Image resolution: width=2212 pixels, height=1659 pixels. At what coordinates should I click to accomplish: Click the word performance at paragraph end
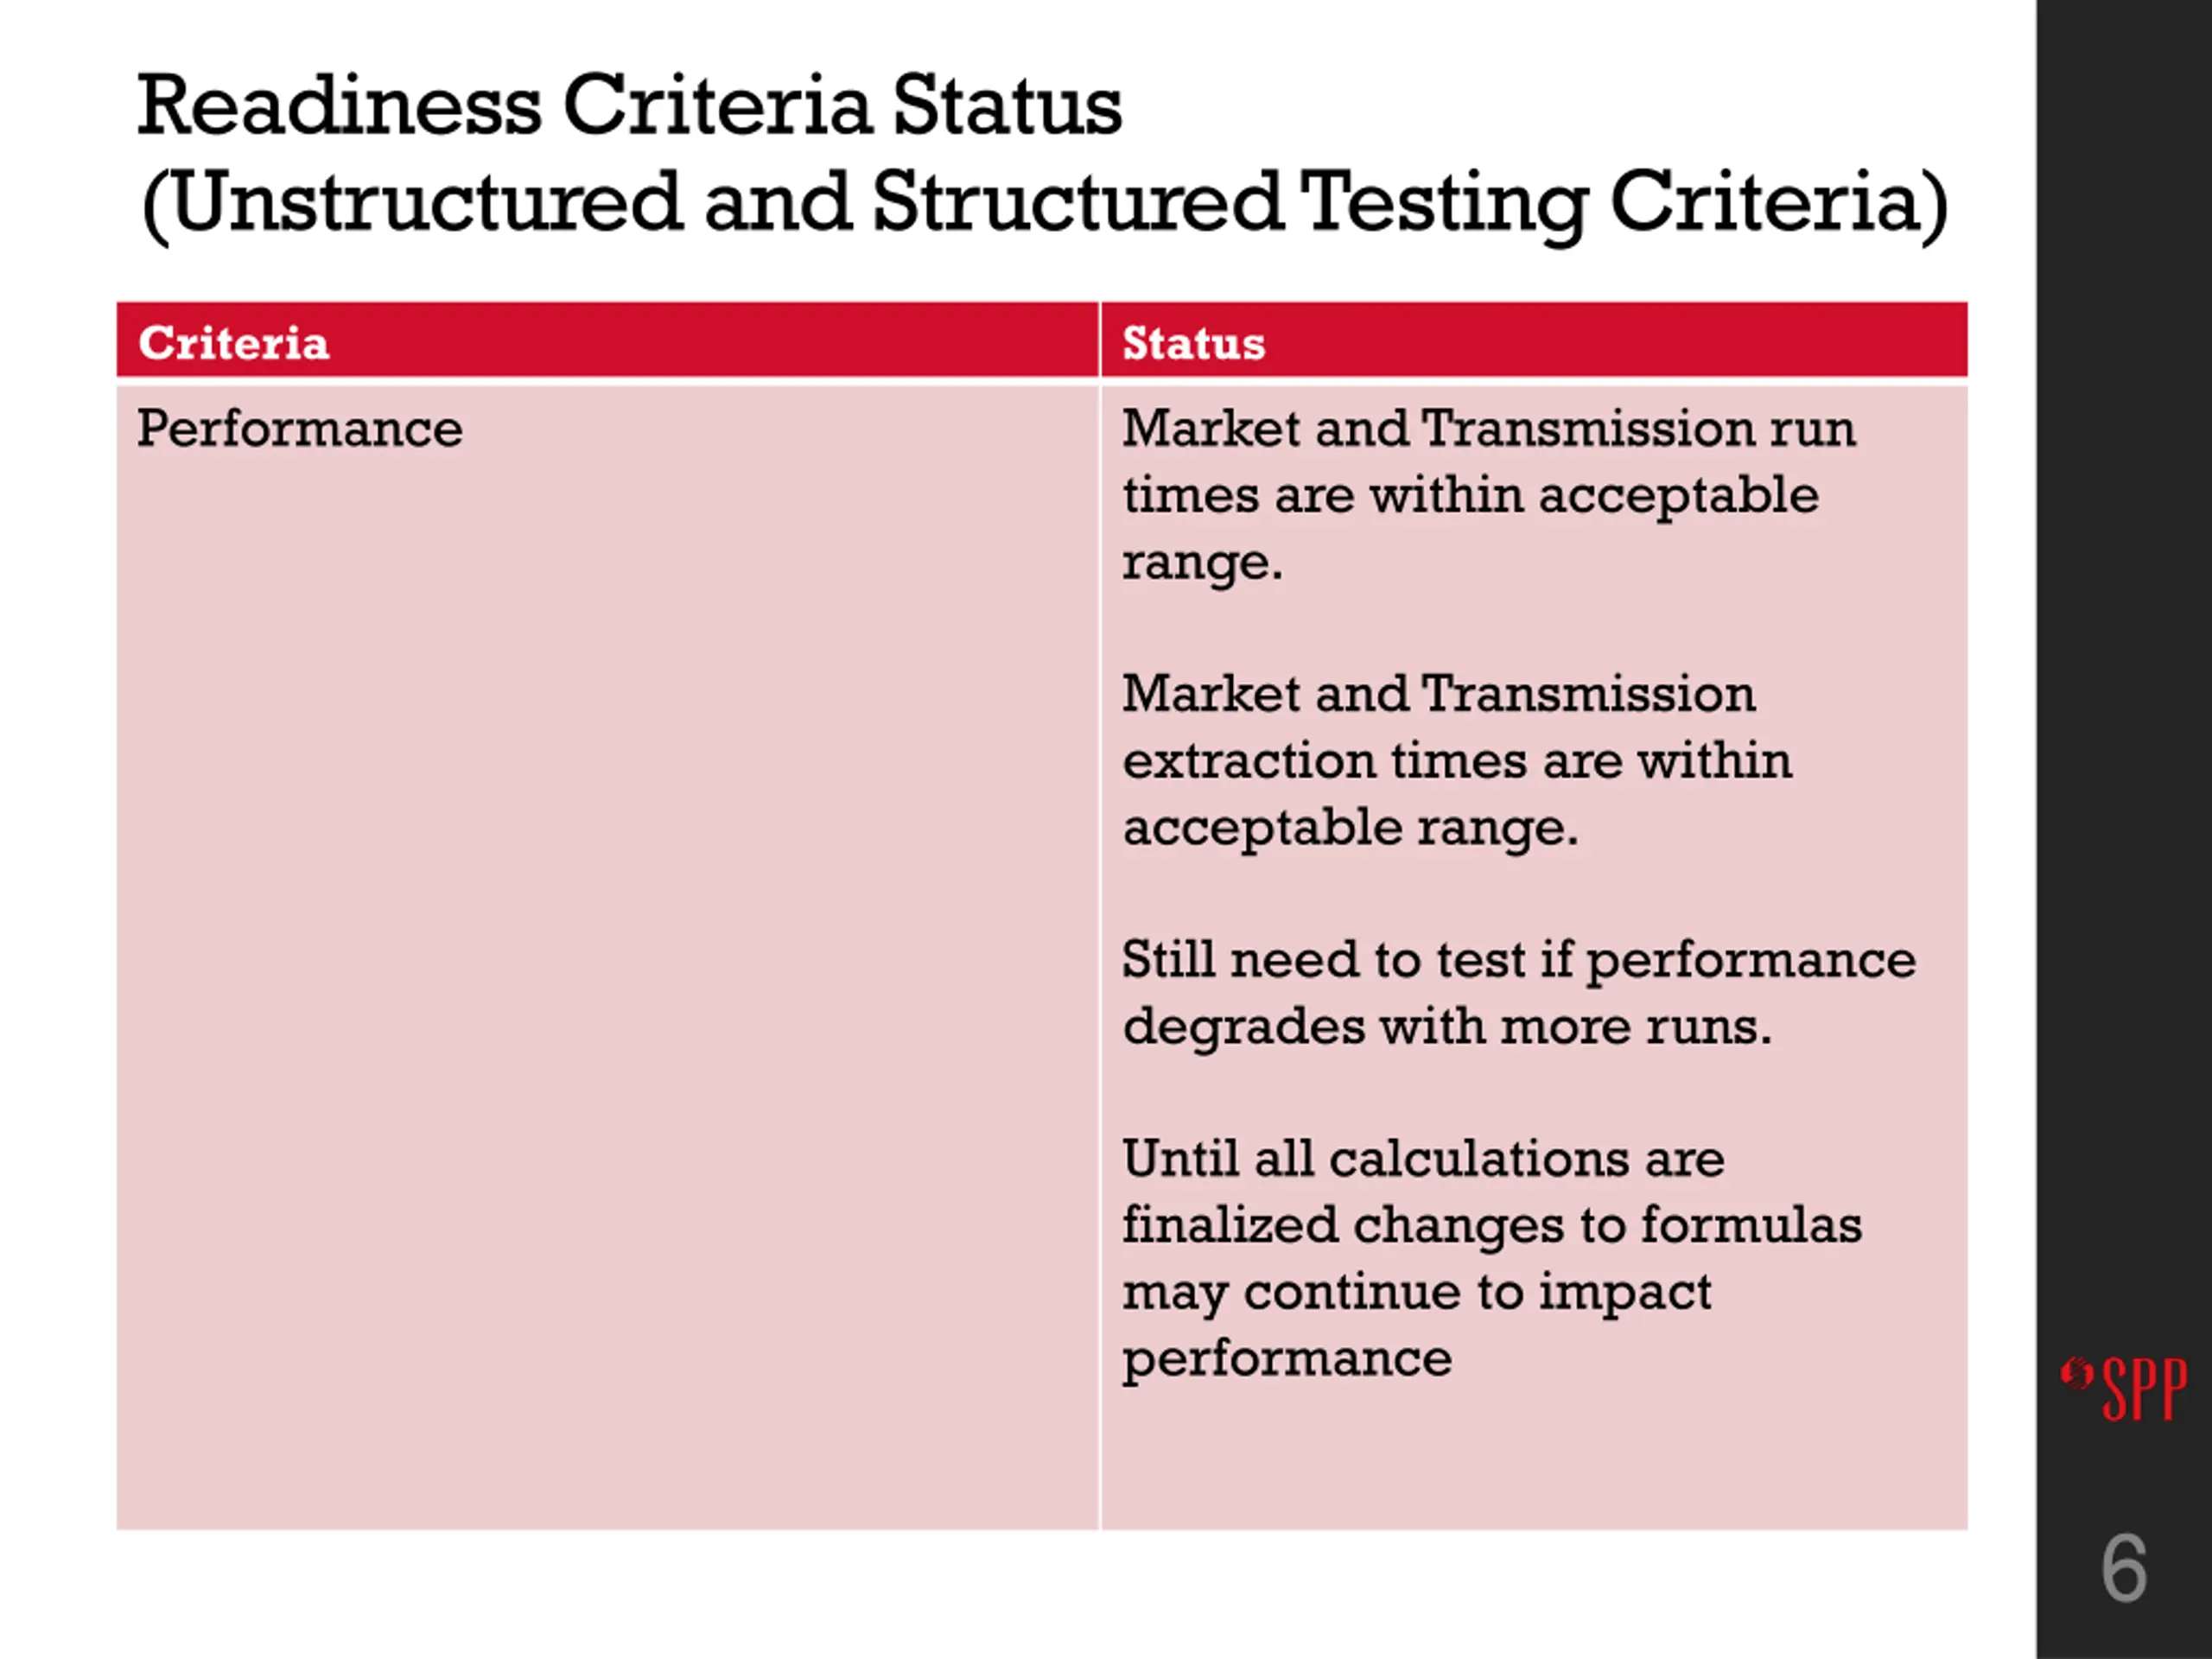[1286, 1360]
